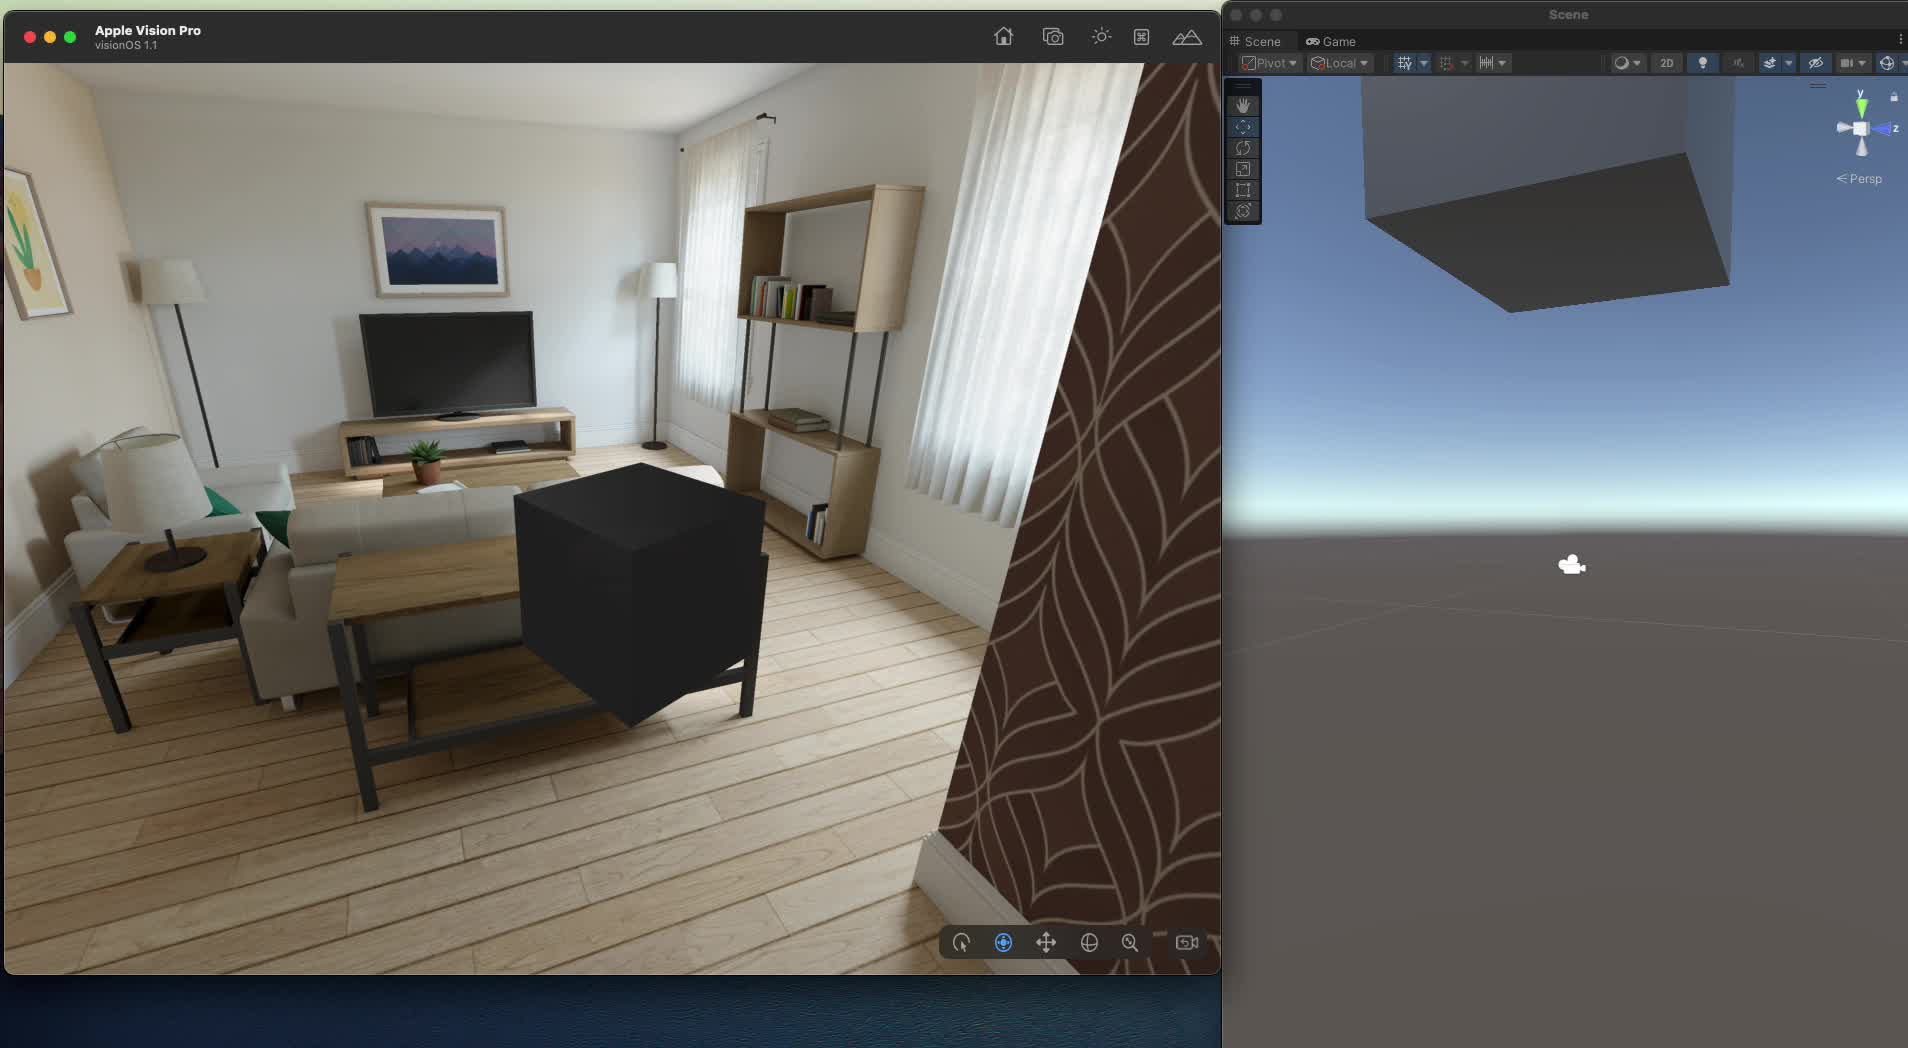Open the simulated scene picker mountains icon
Image resolution: width=1908 pixels, height=1048 pixels.
pos(1186,37)
